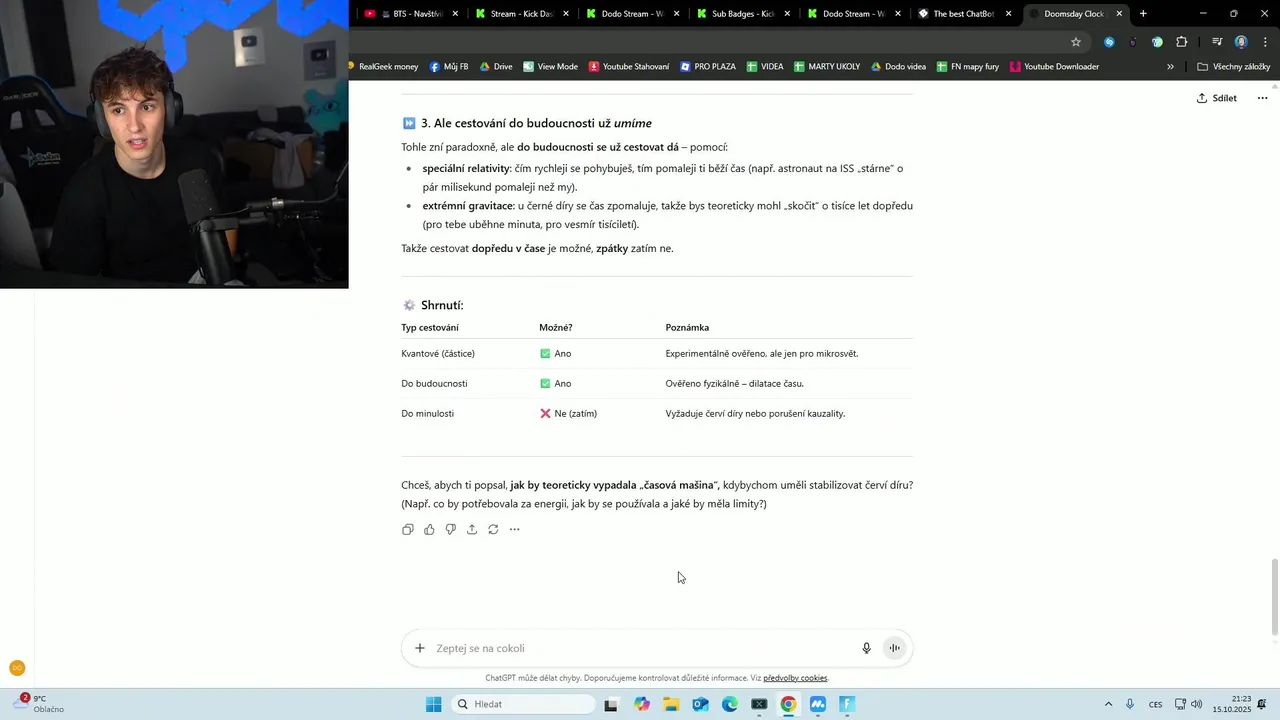This screenshot has width=1280, height=720.
Task: Open Chrome's three-dot menu
Action: coord(1263,42)
